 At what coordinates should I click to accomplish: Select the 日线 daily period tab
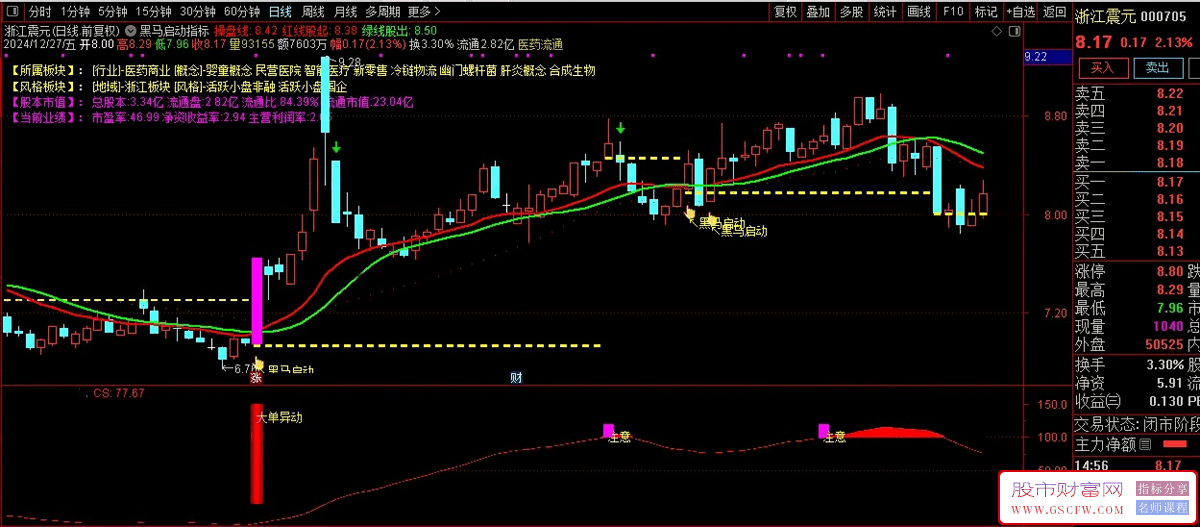(x=281, y=12)
